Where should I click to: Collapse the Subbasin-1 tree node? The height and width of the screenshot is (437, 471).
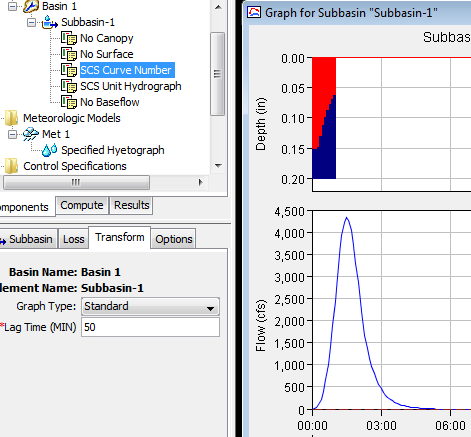(x=31, y=22)
